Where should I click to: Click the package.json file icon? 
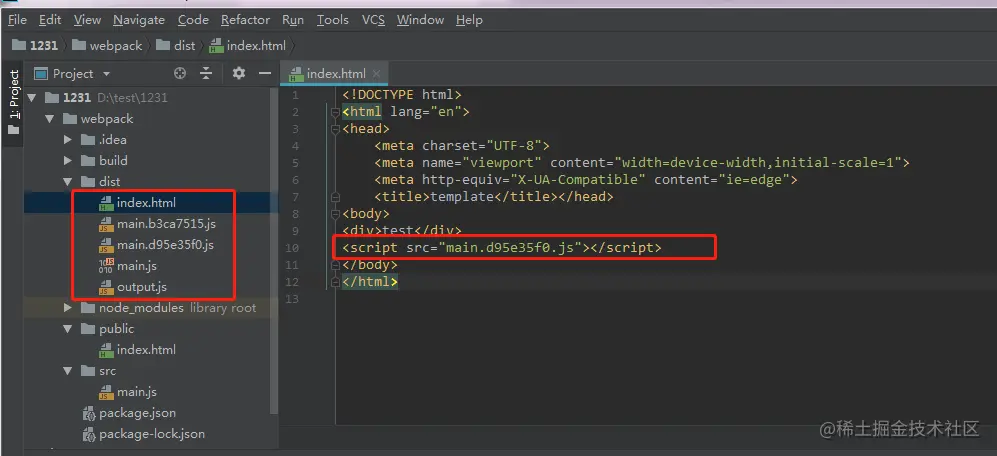click(x=89, y=413)
